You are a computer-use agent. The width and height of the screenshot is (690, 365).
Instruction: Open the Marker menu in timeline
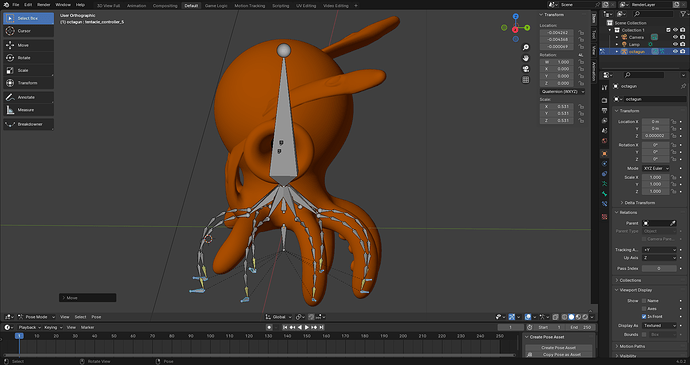88,327
